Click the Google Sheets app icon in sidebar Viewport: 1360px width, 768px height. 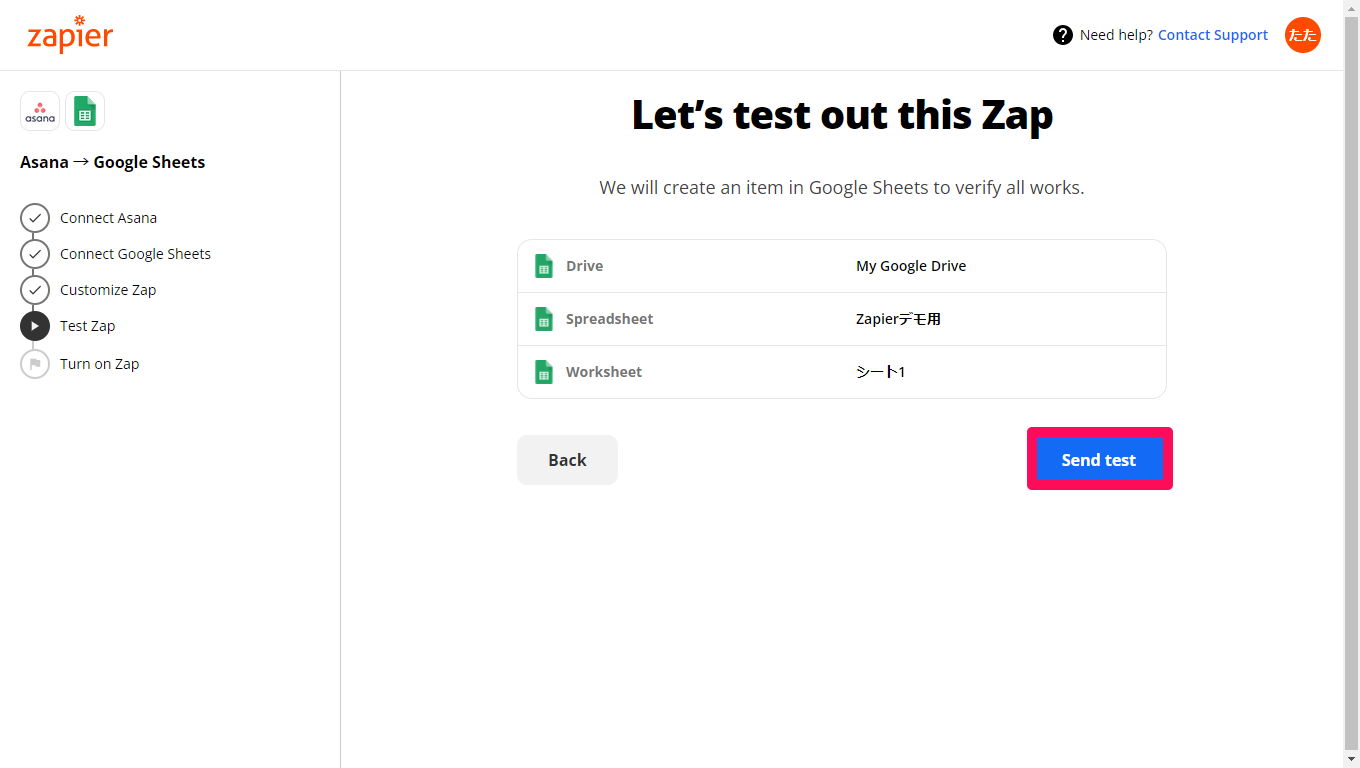click(85, 111)
